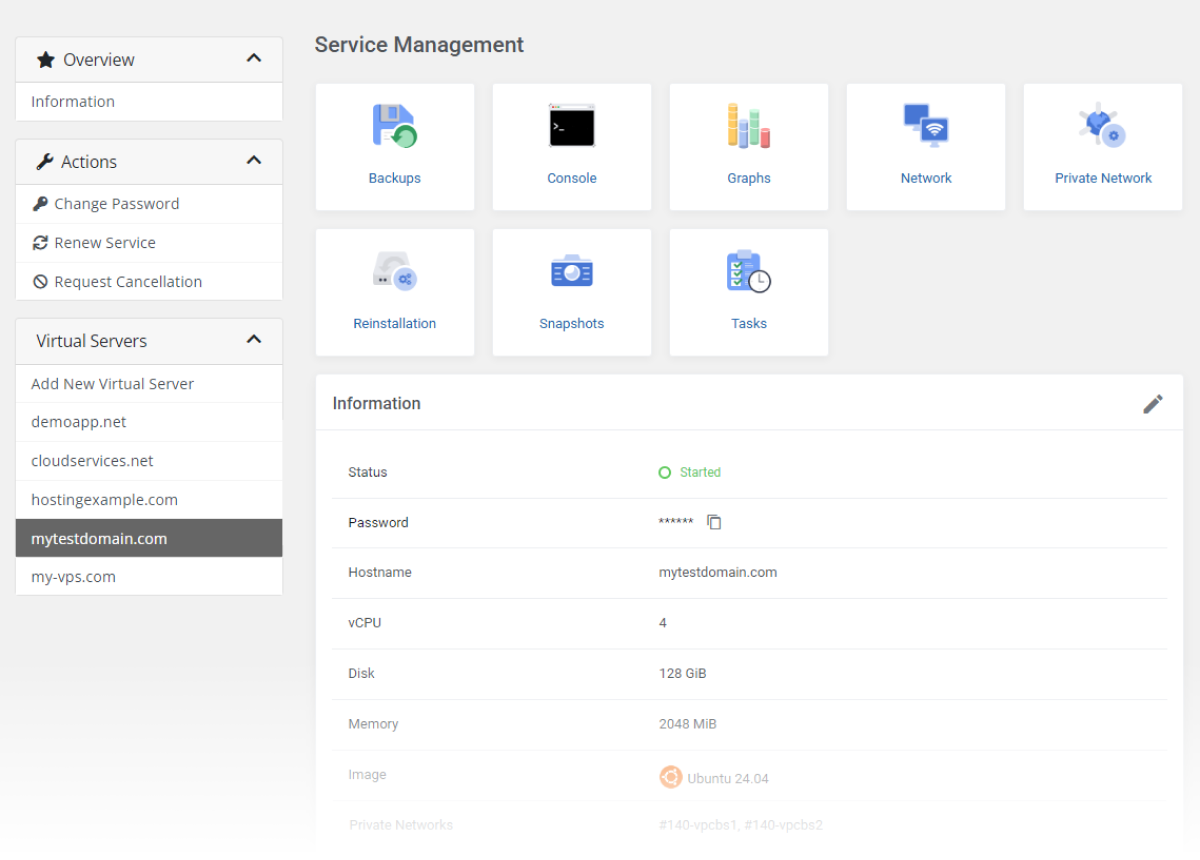The image size is (1200, 860).
Task: Click the Actions panel heading text
Action: pyautogui.click(x=89, y=162)
